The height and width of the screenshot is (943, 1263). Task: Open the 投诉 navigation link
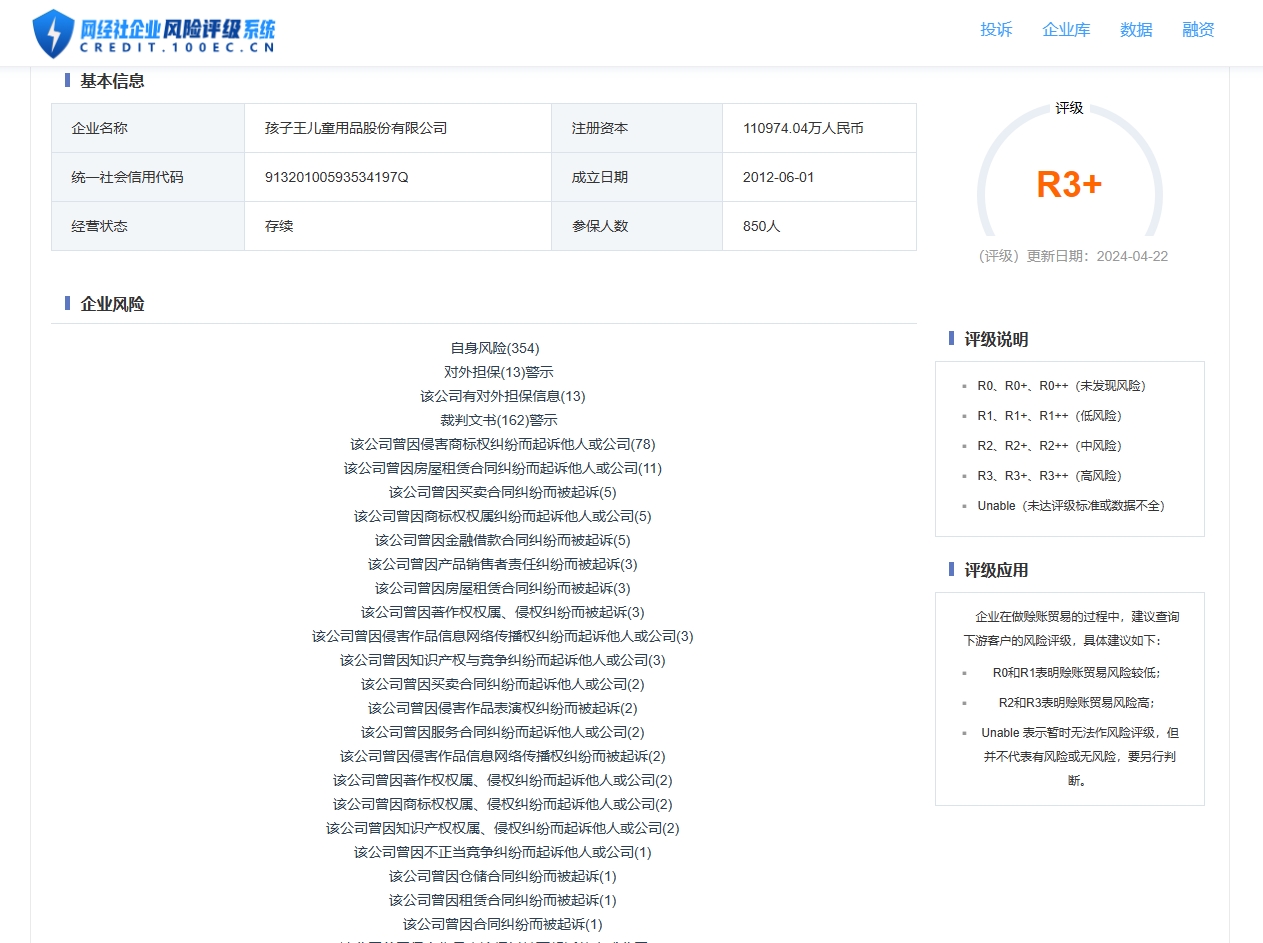click(x=996, y=30)
